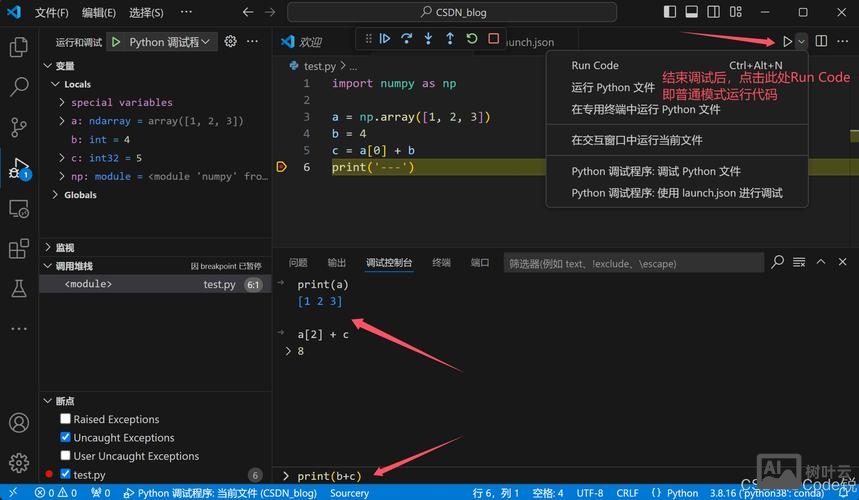The height and width of the screenshot is (500, 859).
Task: Click the debug Continue button
Action: pyautogui.click(x=384, y=39)
